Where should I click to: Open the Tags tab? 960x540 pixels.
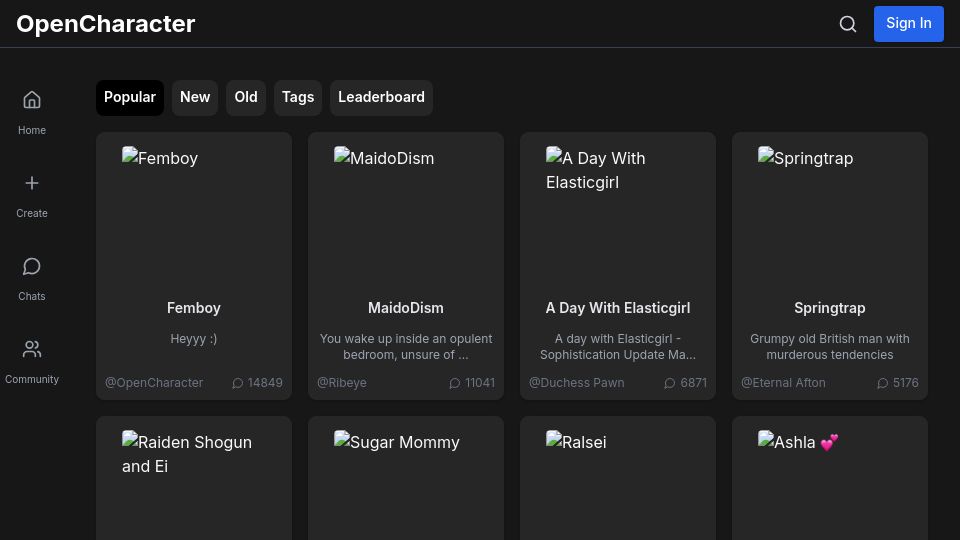(x=298, y=97)
